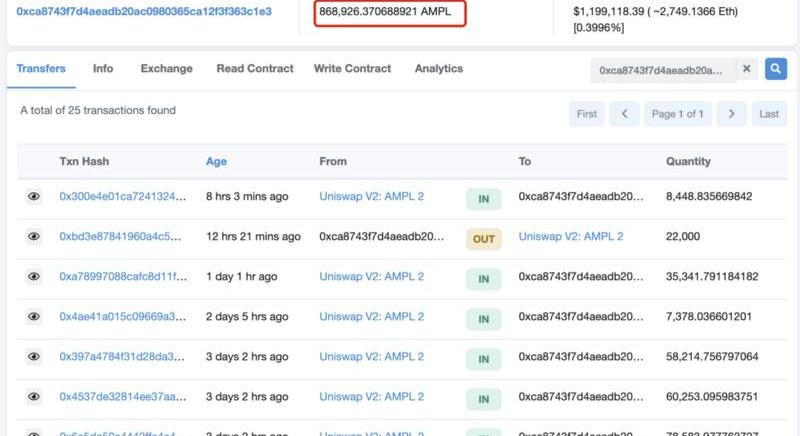Open Uniswap V2: AMPL 2 in 60,253.095983751 row
This screenshot has height=436, width=800.
[x=371, y=396]
